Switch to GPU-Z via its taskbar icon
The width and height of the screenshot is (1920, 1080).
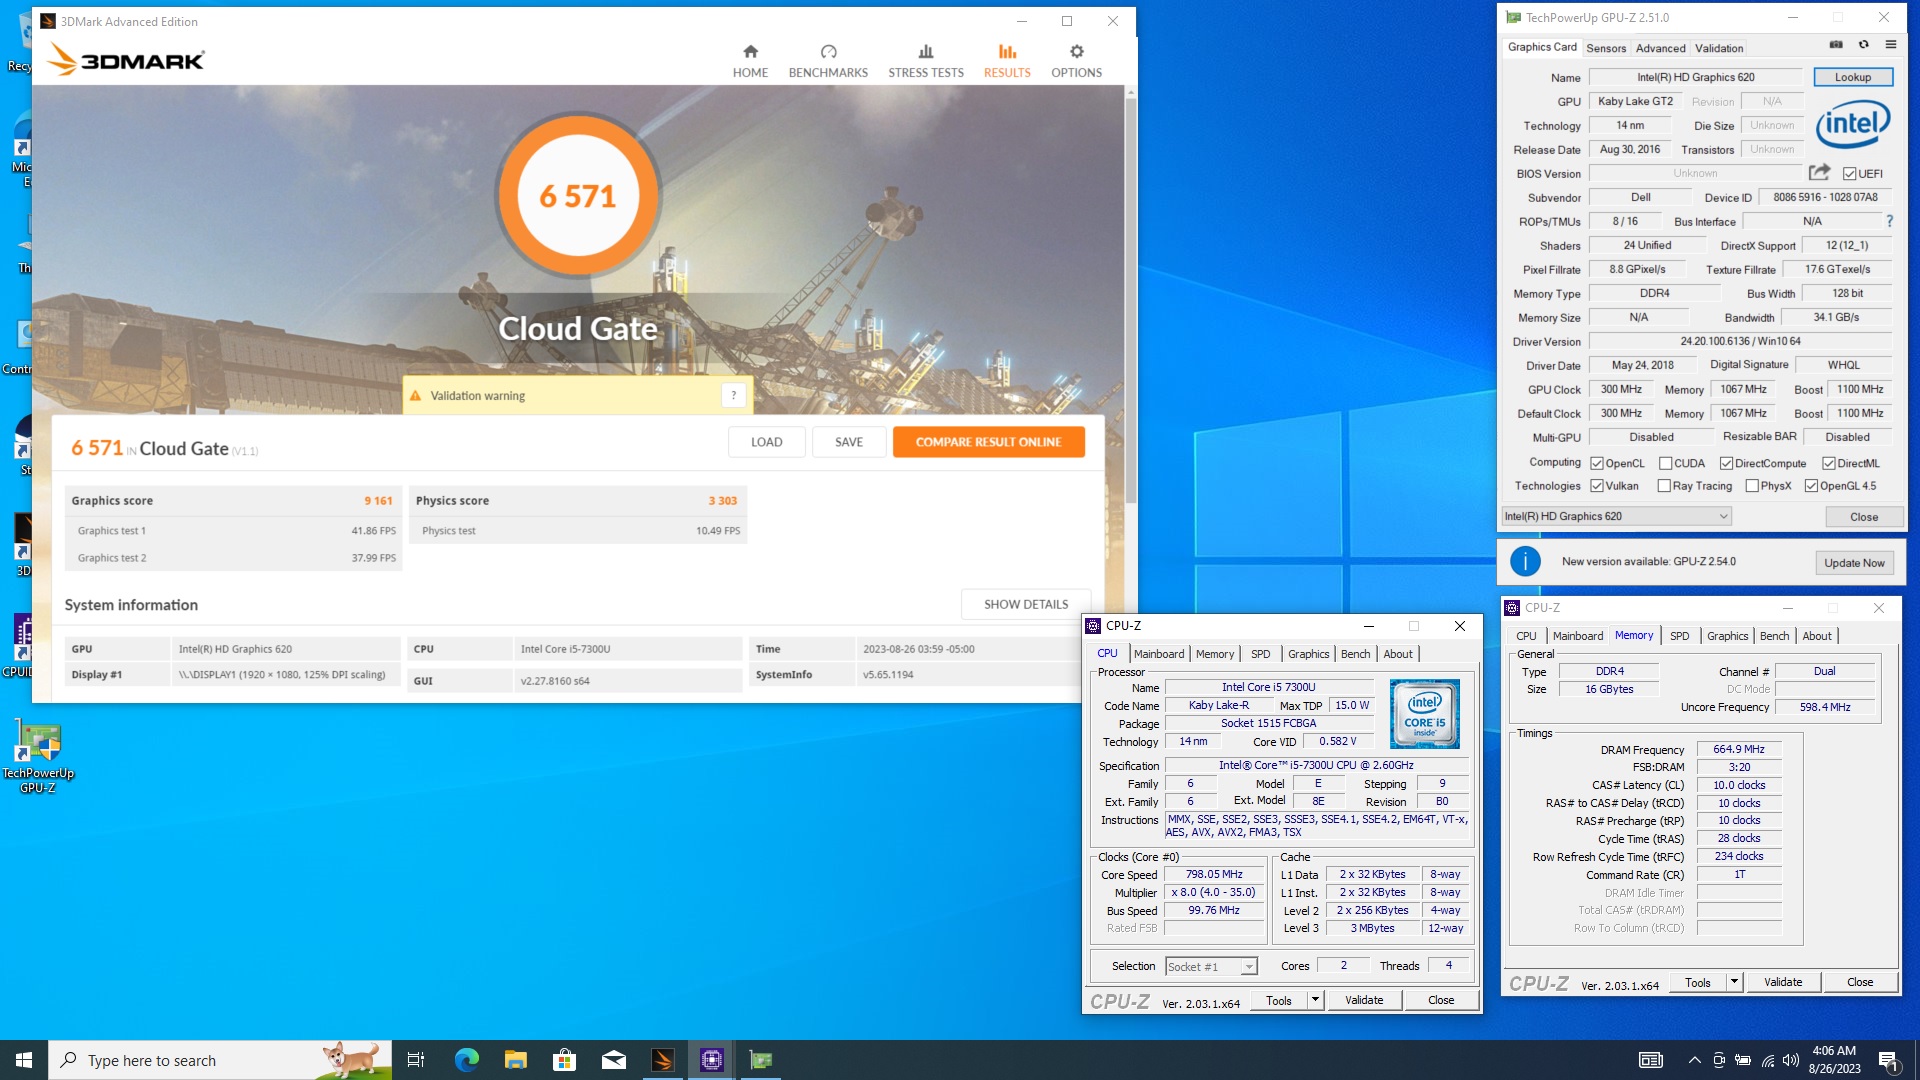coord(761,1060)
